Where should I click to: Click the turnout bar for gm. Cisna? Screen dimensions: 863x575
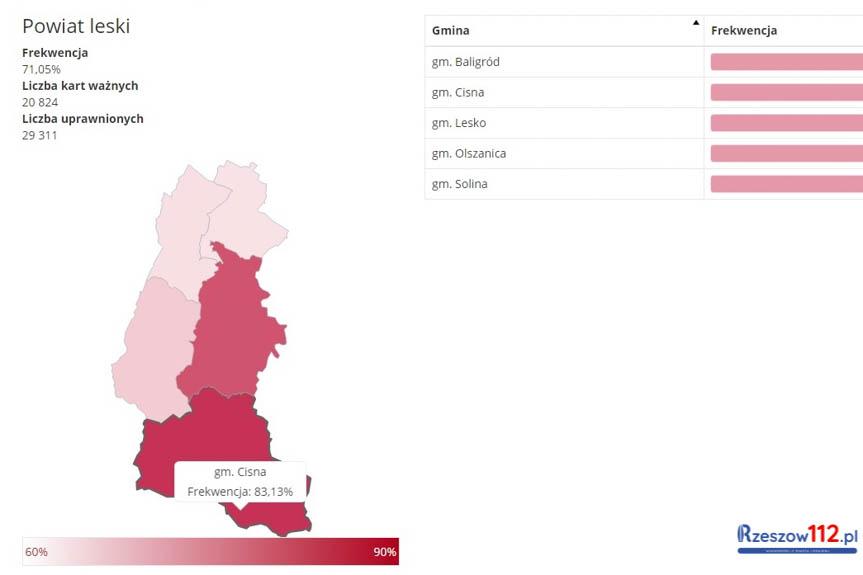(x=786, y=93)
